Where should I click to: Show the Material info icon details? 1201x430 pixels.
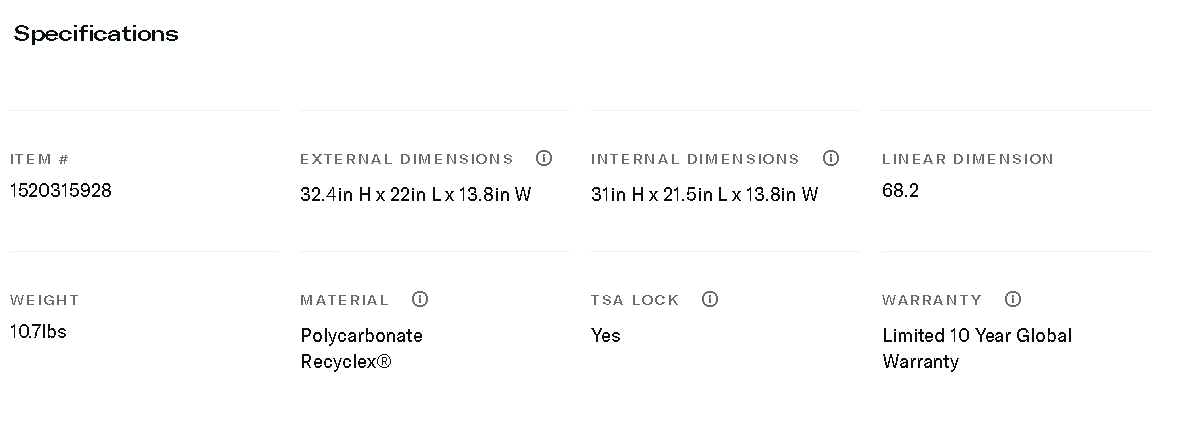click(x=420, y=299)
